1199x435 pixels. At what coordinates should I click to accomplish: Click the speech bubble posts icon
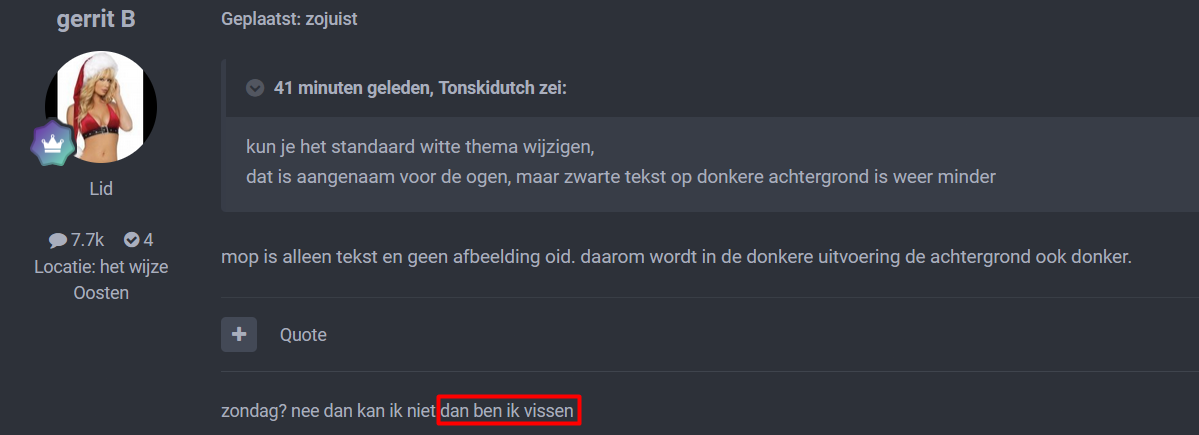point(57,241)
